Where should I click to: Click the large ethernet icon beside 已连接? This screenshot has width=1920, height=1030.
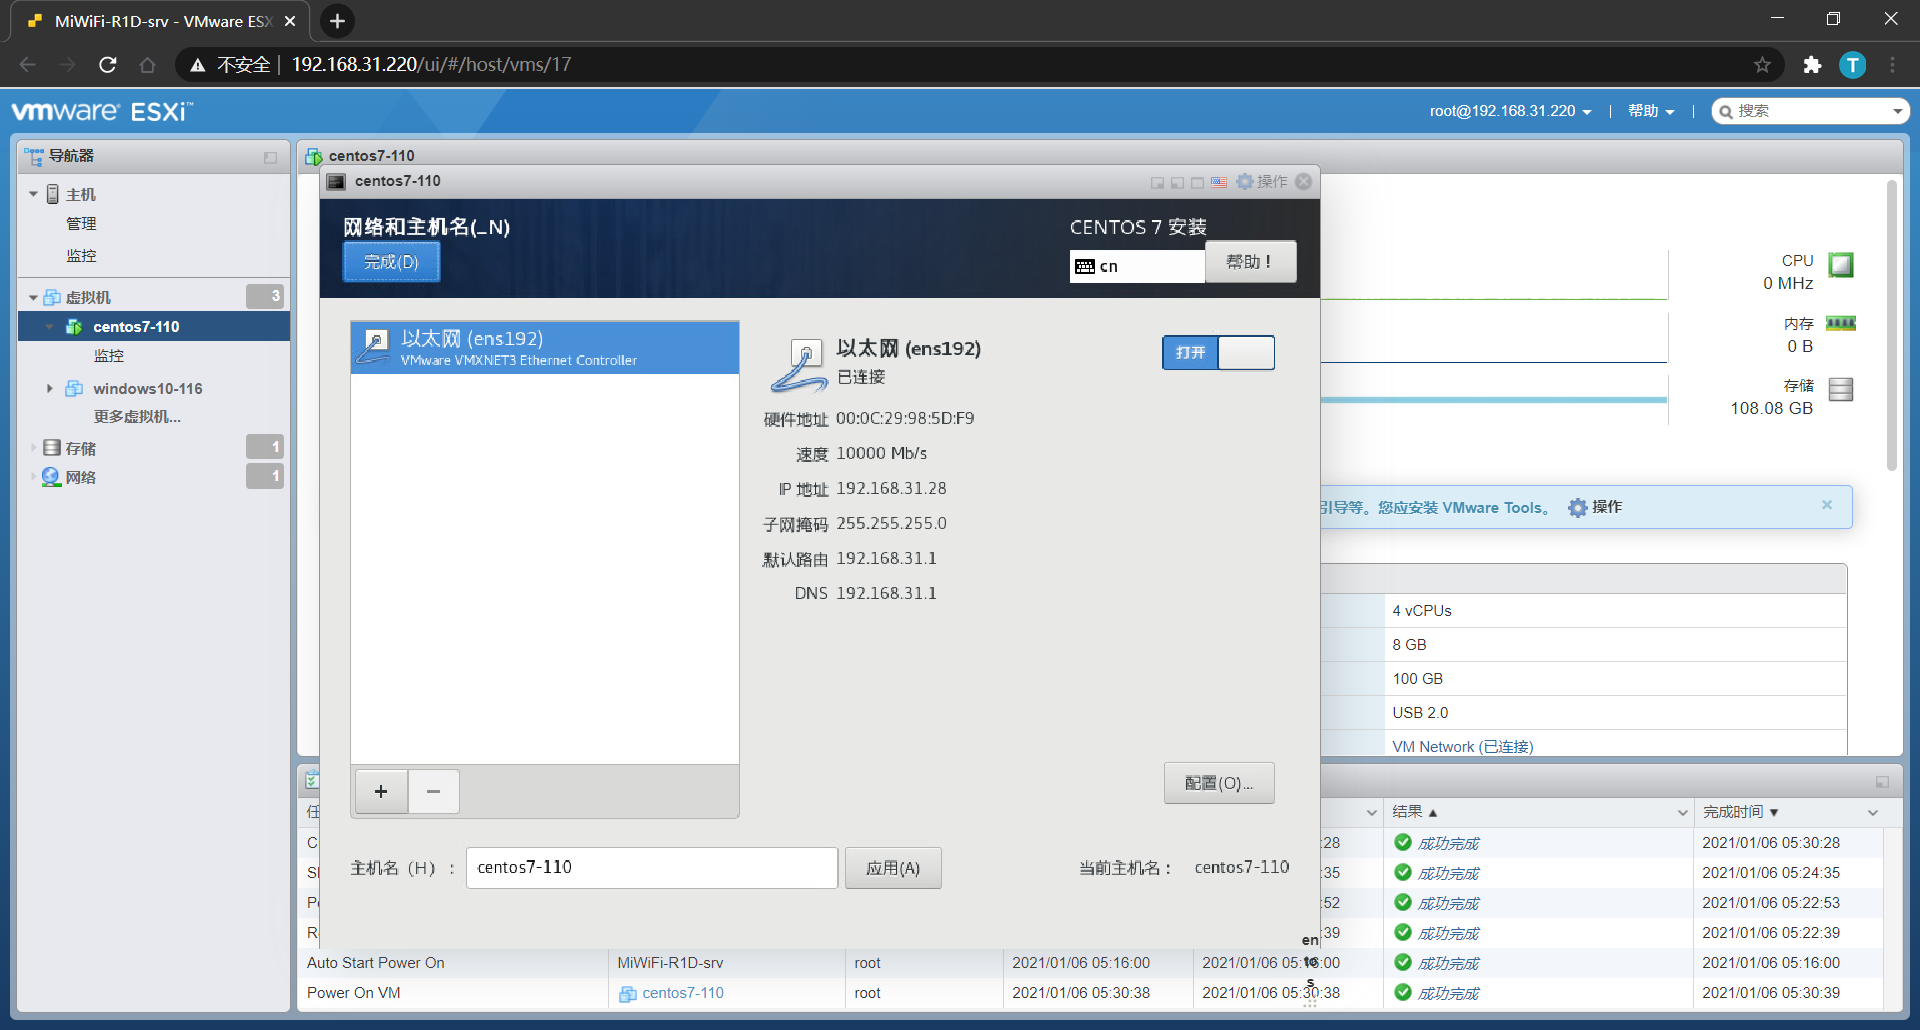798,364
